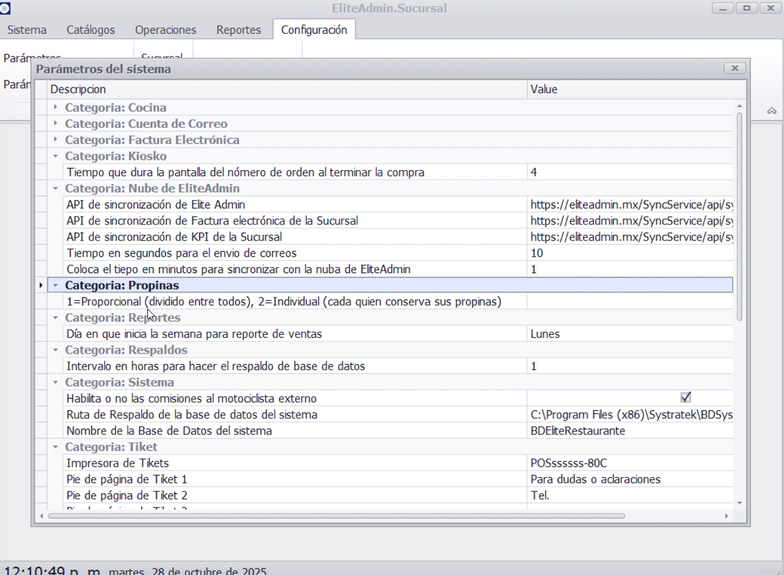The image size is (784, 575).
Task: Toggle the comisiones al motociclista externo checkbox
Action: [x=685, y=398]
